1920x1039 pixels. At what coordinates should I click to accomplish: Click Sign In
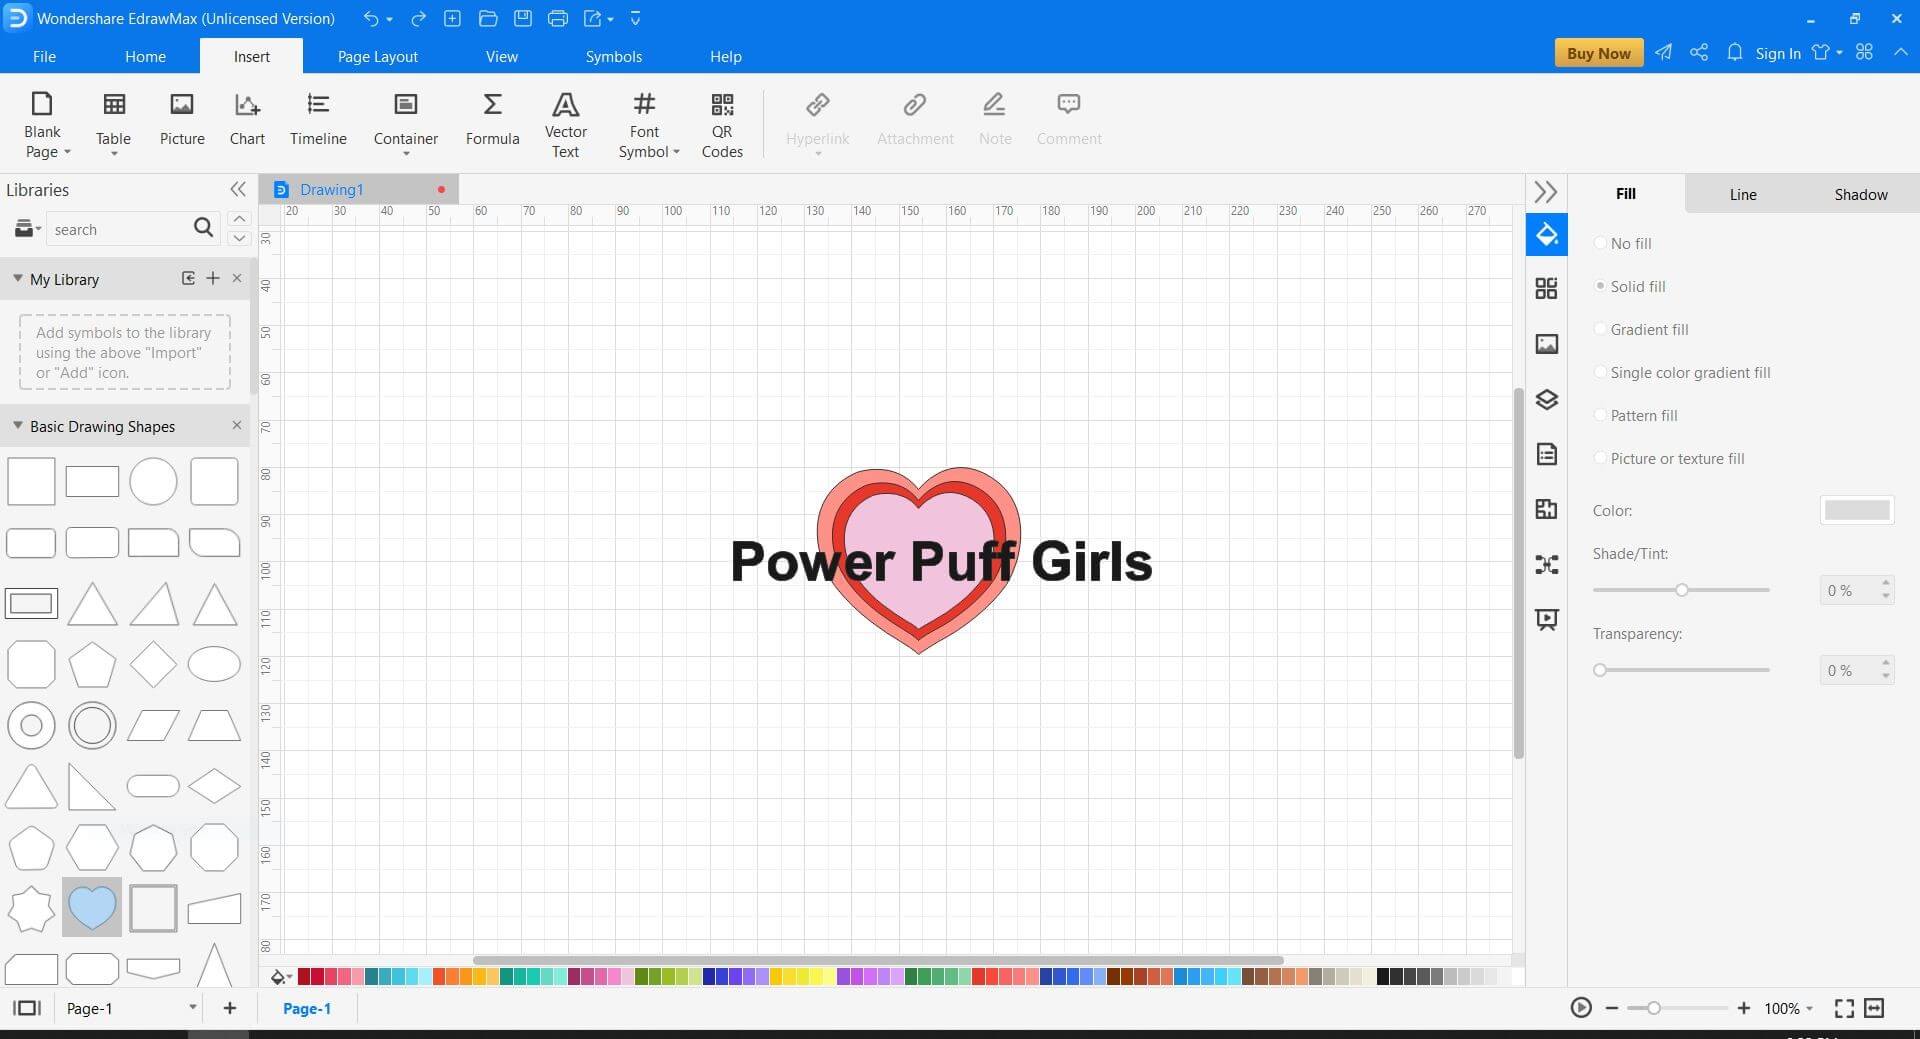pyautogui.click(x=1777, y=53)
